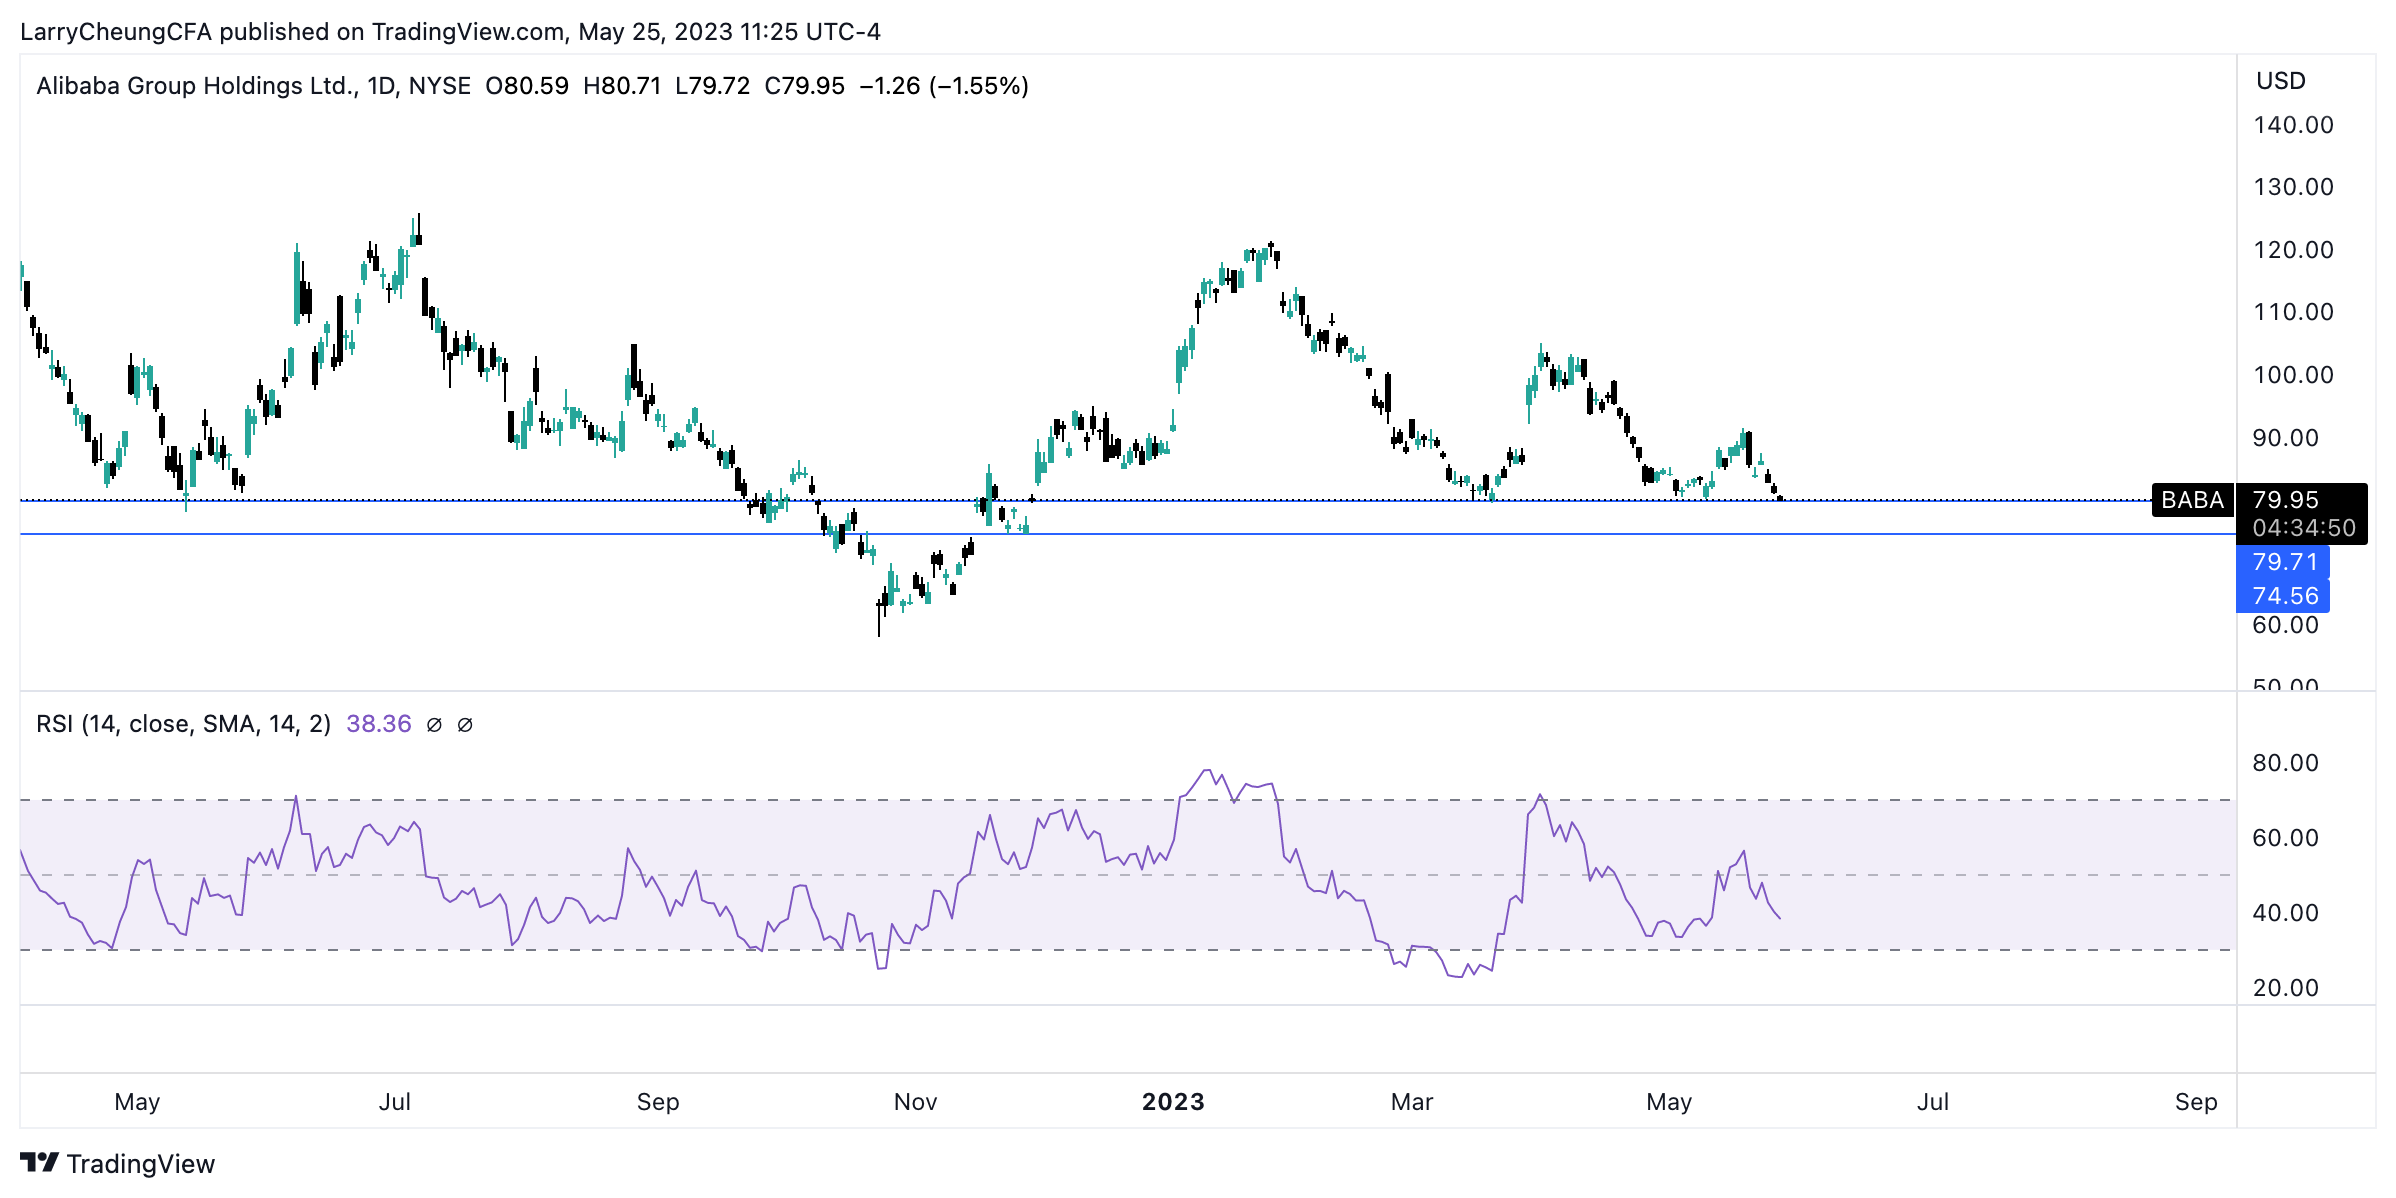Click the Mar label on time axis
This screenshot has width=2396, height=1198.
1412,1102
